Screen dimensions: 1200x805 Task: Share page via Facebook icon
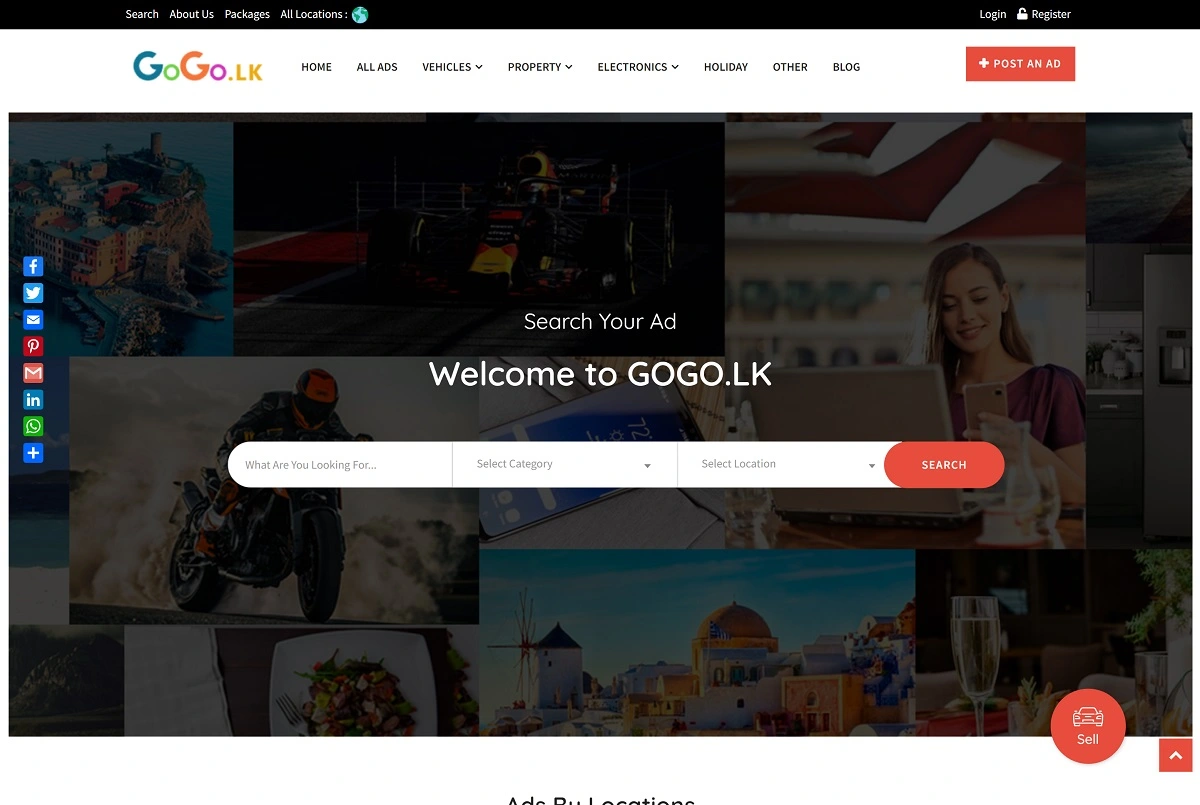33,266
